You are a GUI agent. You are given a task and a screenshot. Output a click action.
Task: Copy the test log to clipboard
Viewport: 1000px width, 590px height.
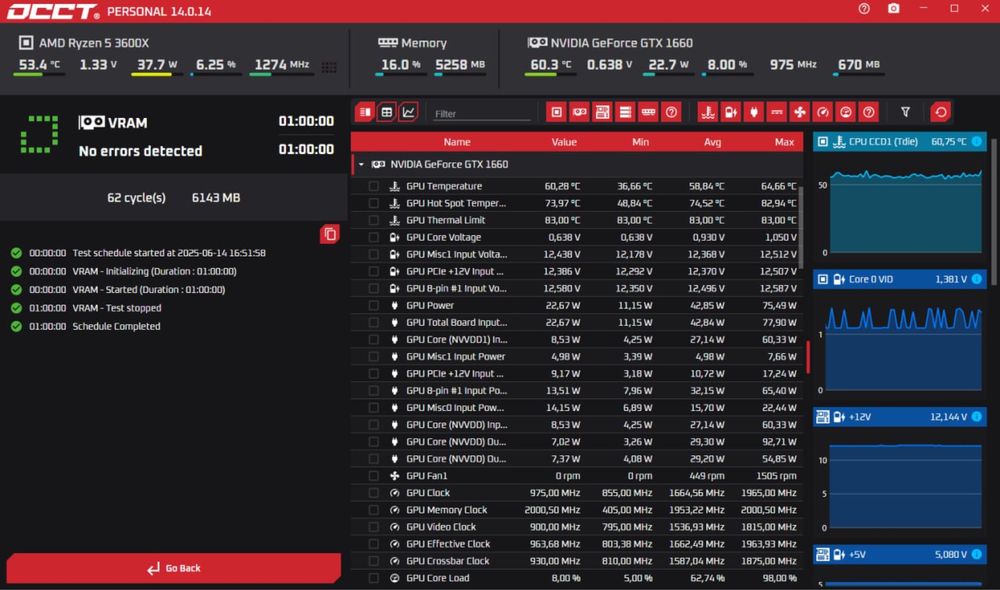(x=330, y=234)
